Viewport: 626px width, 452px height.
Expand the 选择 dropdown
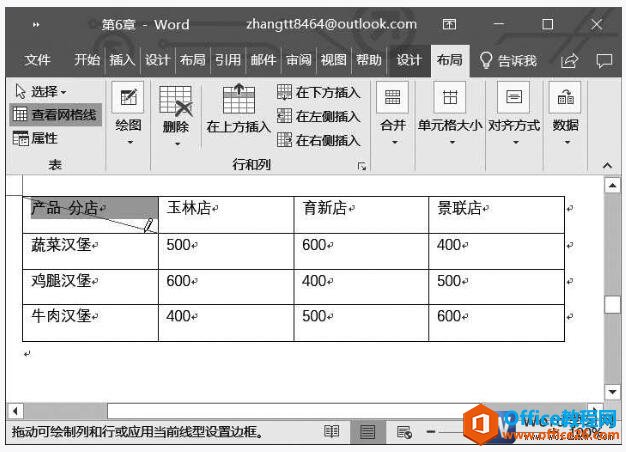coord(40,91)
